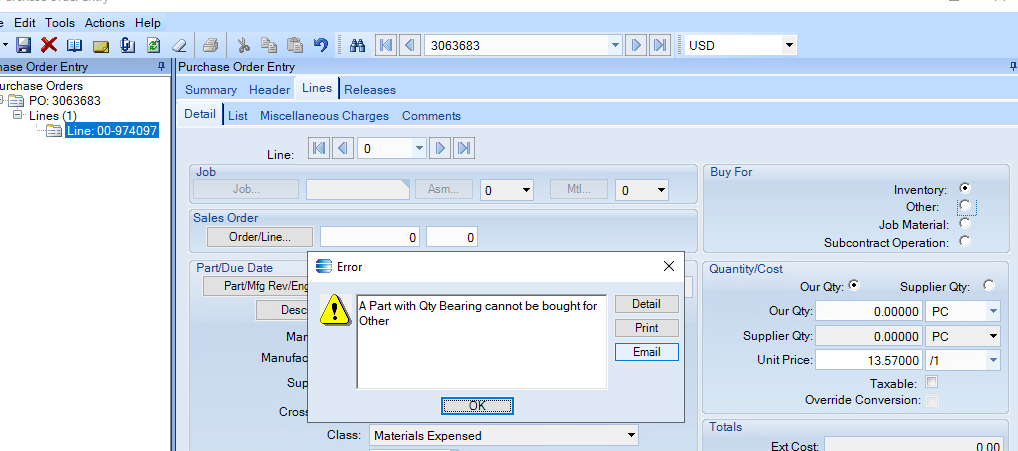
Task: Click the Order/Line... button
Action: pos(260,238)
